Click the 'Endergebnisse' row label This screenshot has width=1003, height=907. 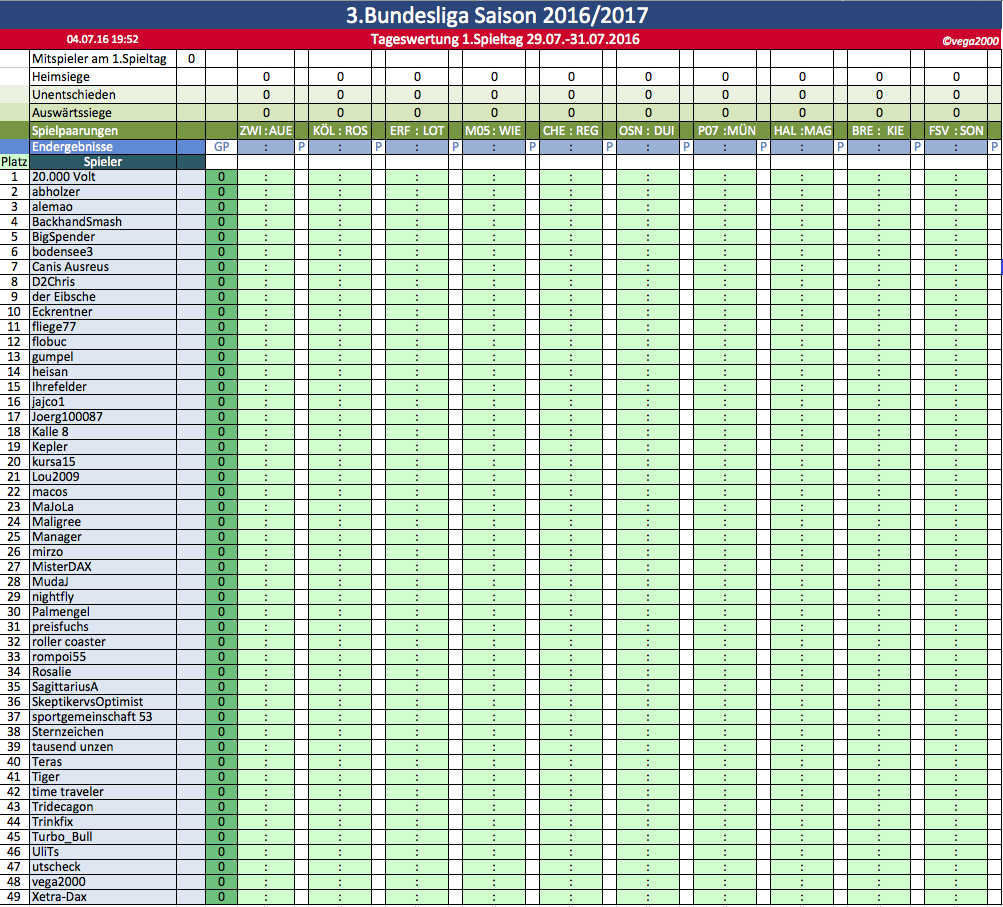pos(75,146)
